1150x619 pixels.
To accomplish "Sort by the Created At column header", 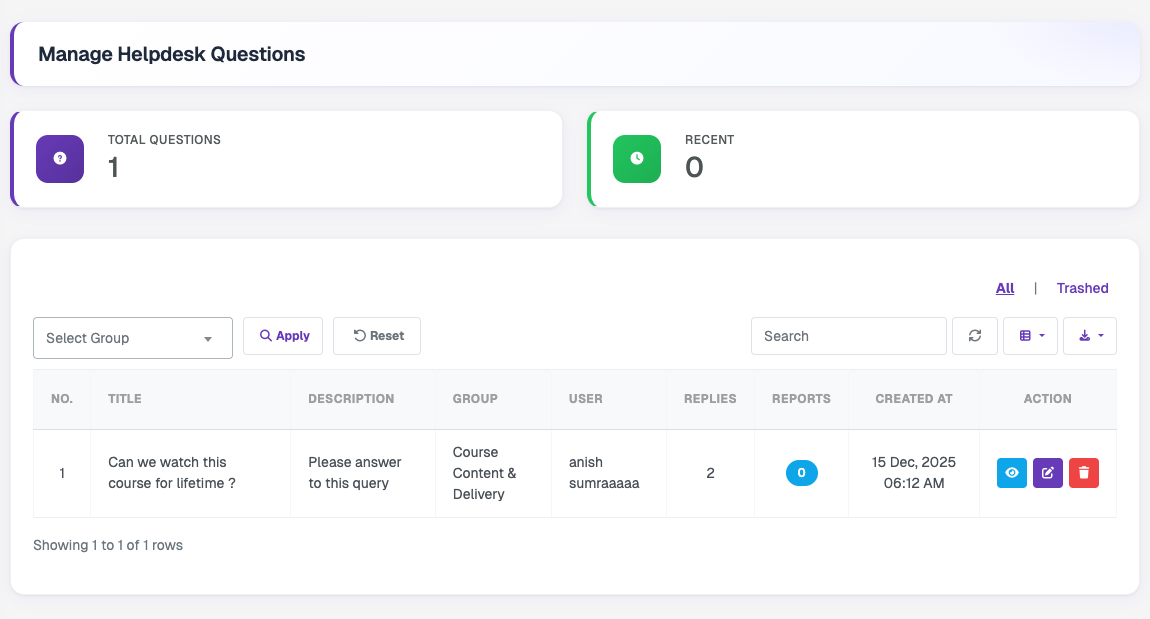I will [x=913, y=399].
